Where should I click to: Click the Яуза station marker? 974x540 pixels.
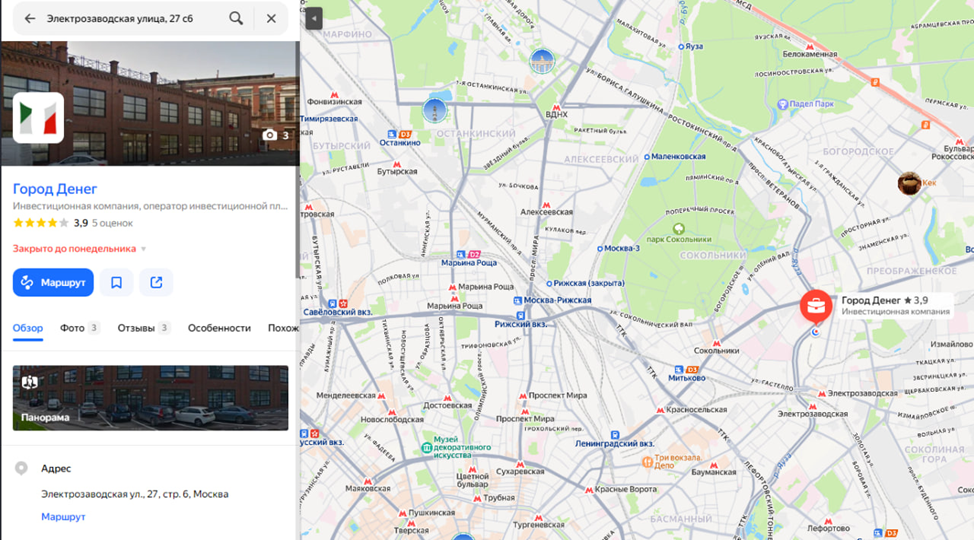pyautogui.click(x=681, y=47)
